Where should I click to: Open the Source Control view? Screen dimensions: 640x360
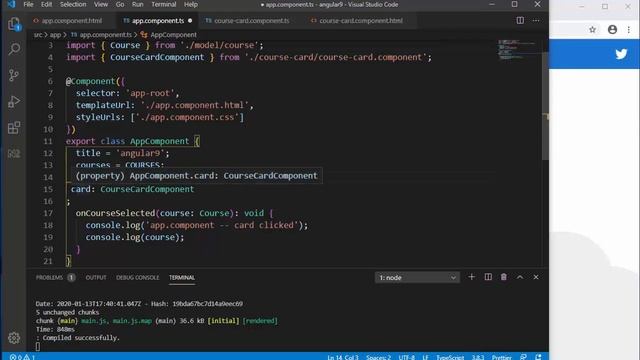tap(14, 75)
